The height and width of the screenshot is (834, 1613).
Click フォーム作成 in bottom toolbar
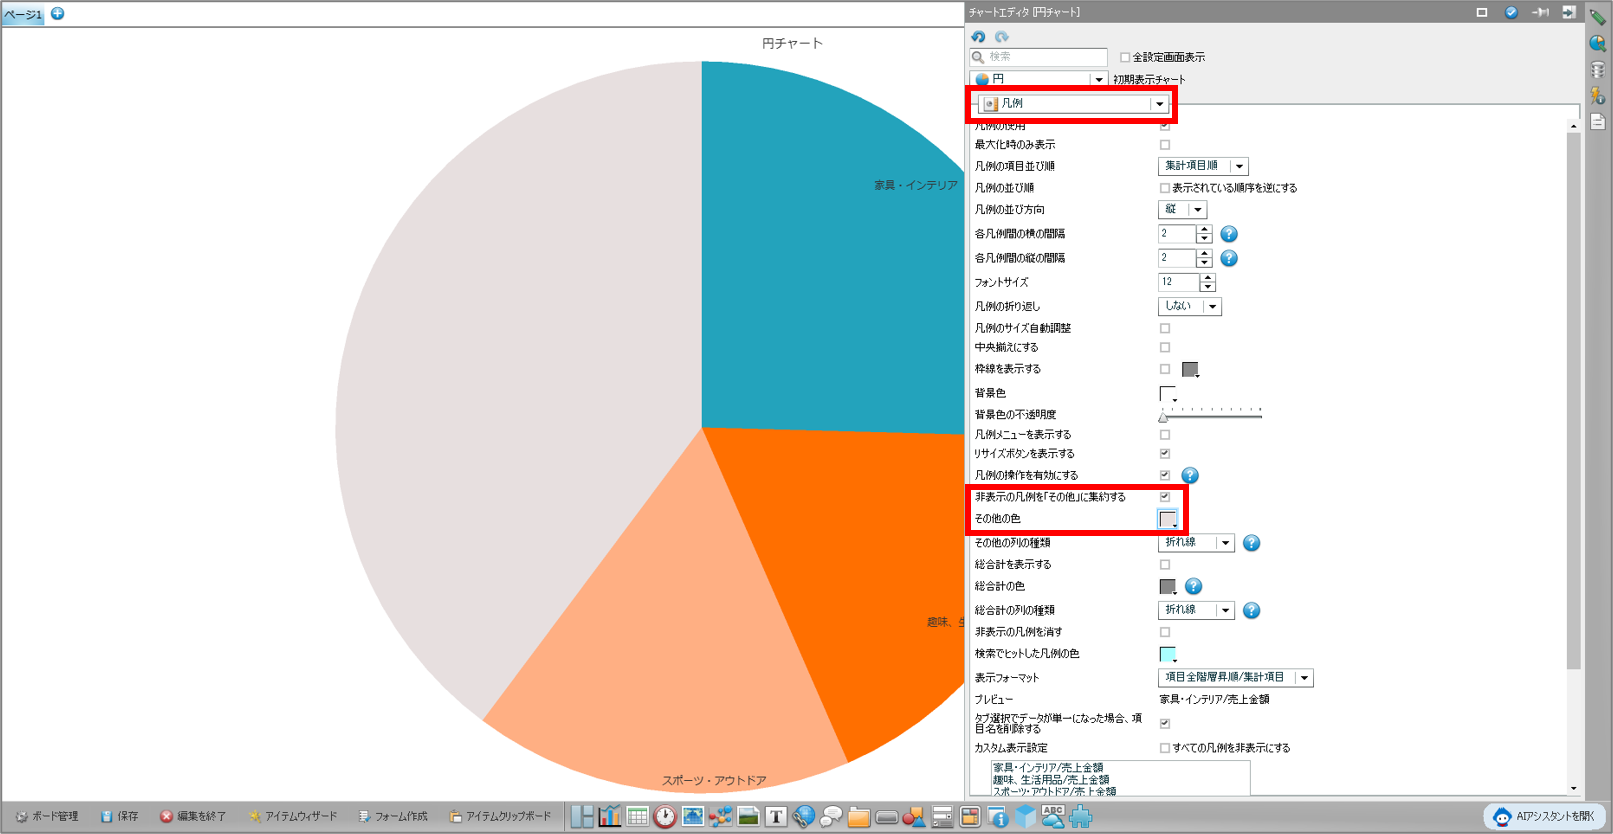(x=393, y=817)
